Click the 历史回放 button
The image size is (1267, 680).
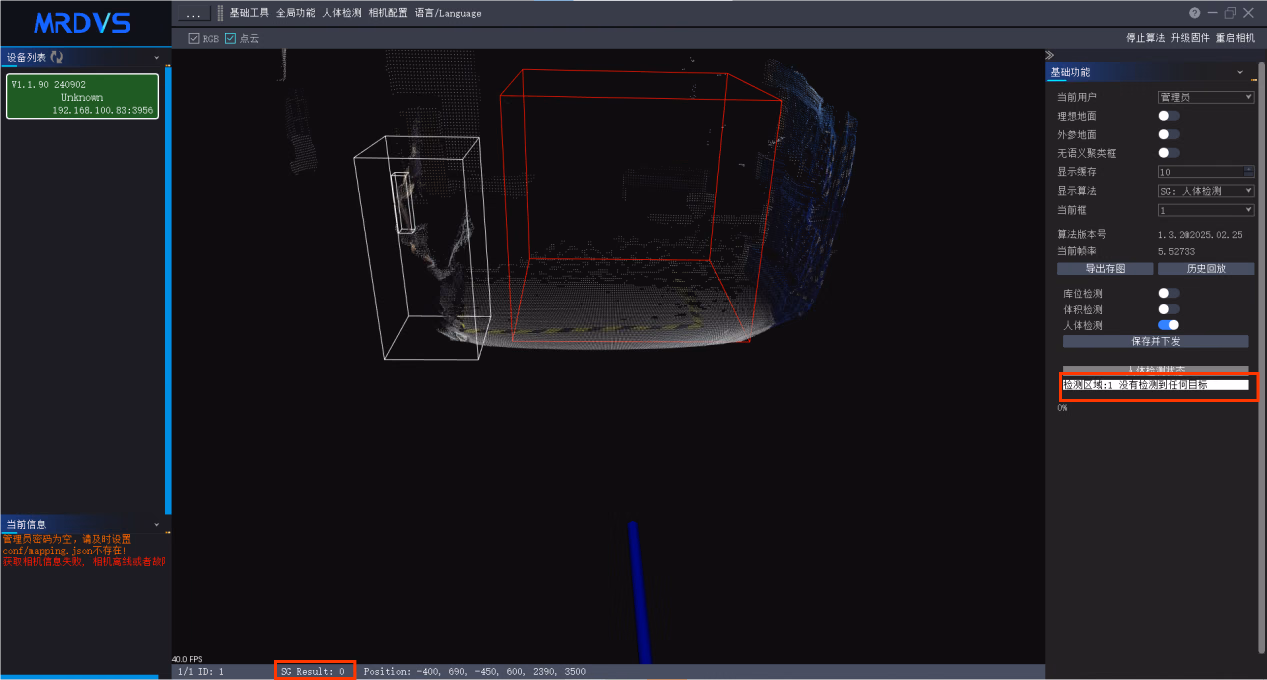(x=1206, y=269)
